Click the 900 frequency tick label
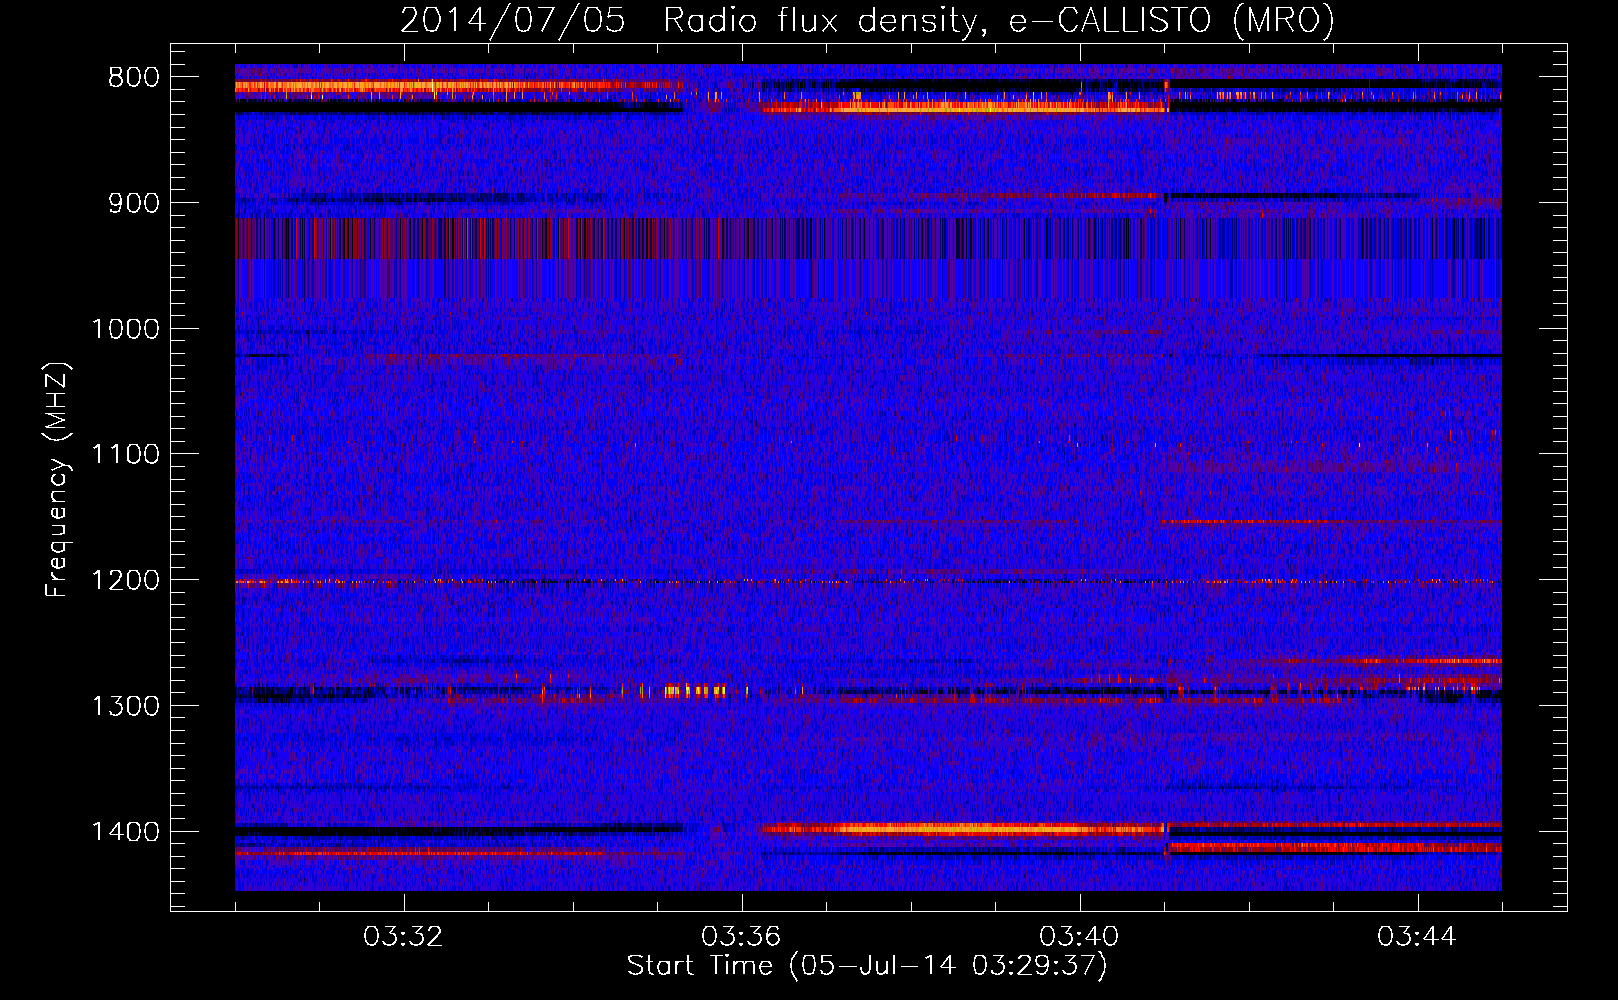The image size is (1618, 1000). (134, 203)
